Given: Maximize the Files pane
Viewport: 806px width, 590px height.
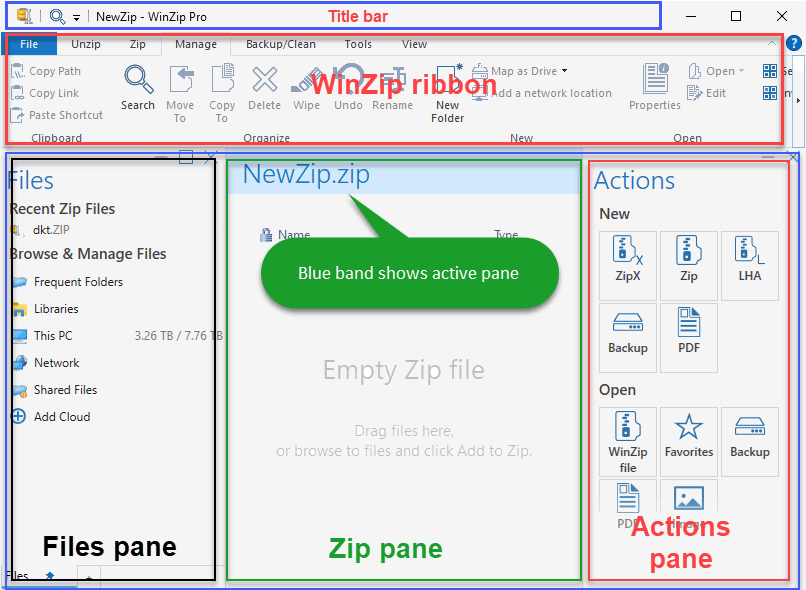Looking at the screenshot, I should click(x=186, y=157).
